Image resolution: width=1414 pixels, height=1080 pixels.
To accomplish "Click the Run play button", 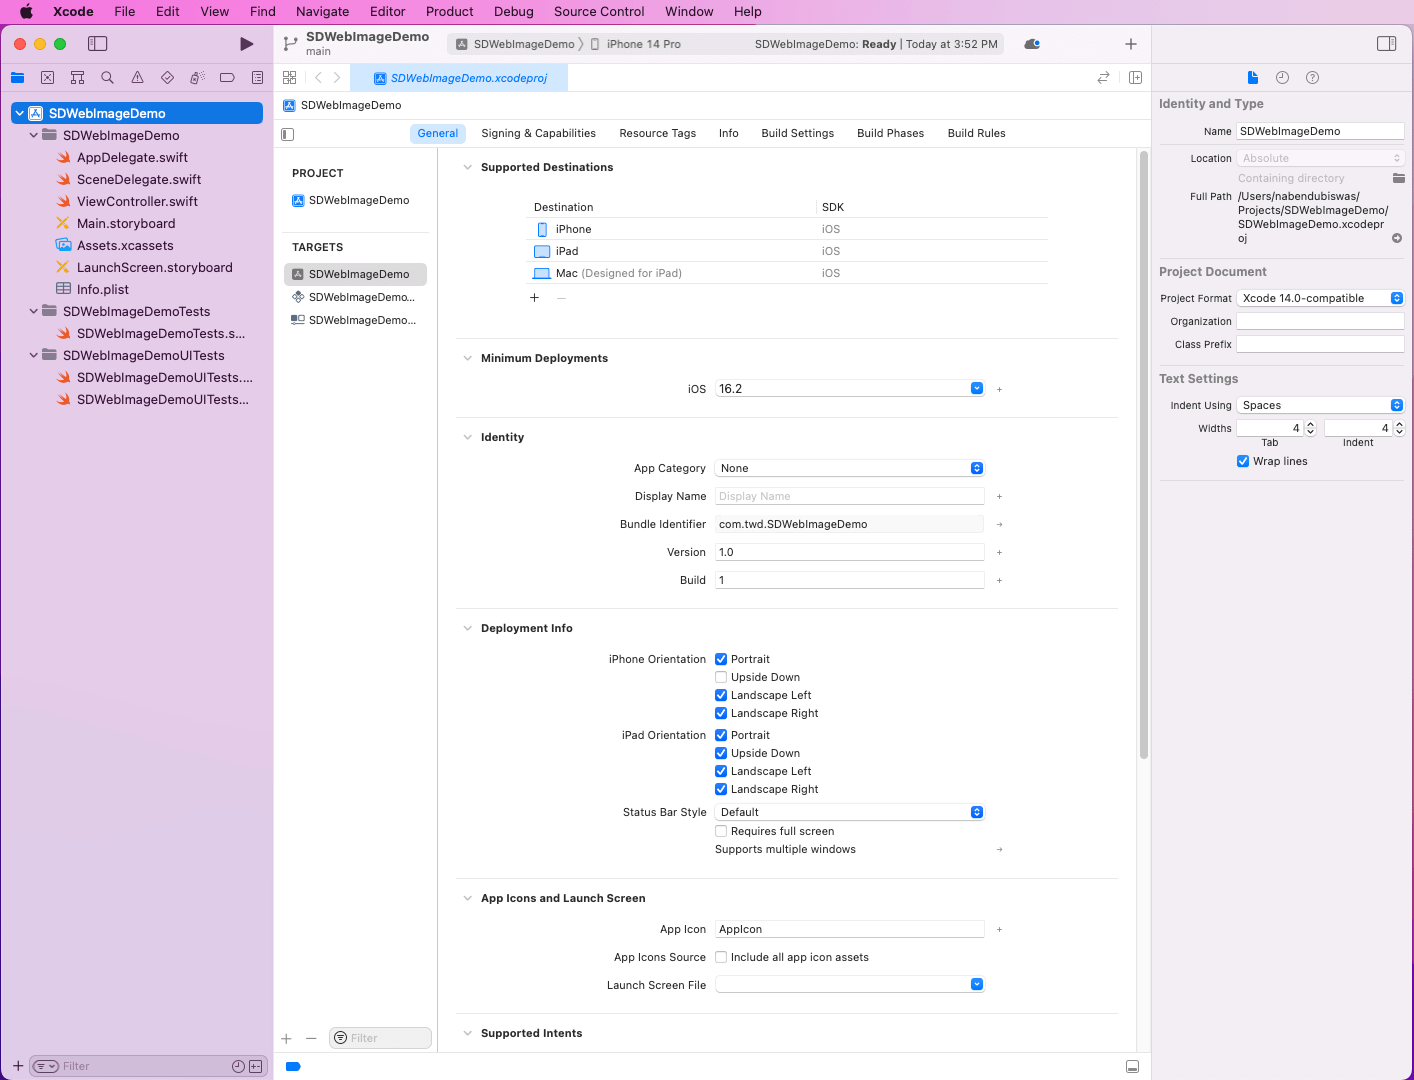I will (x=246, y=44).
